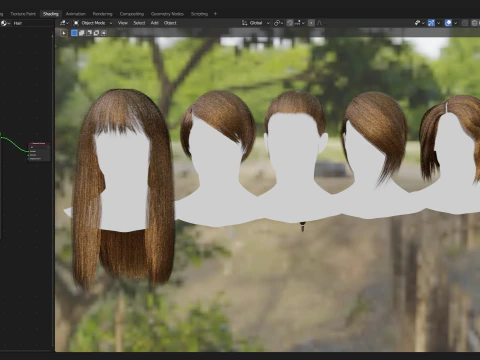Open the Object Mode dropdown
The image size is (480, 360).
(x=93, y=23)
